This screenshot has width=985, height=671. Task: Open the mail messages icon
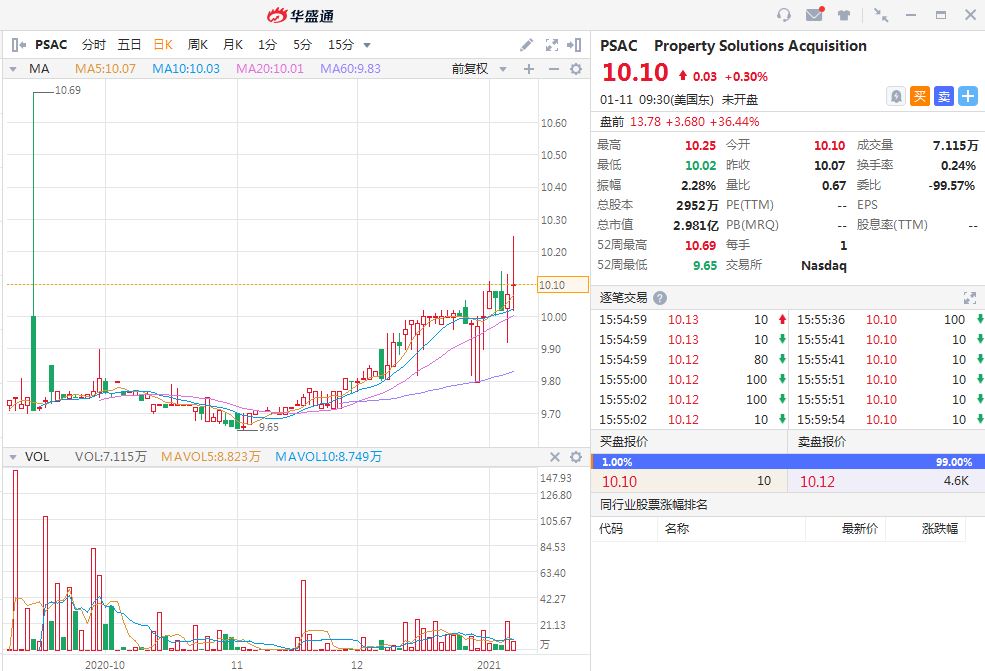point(815,15)
